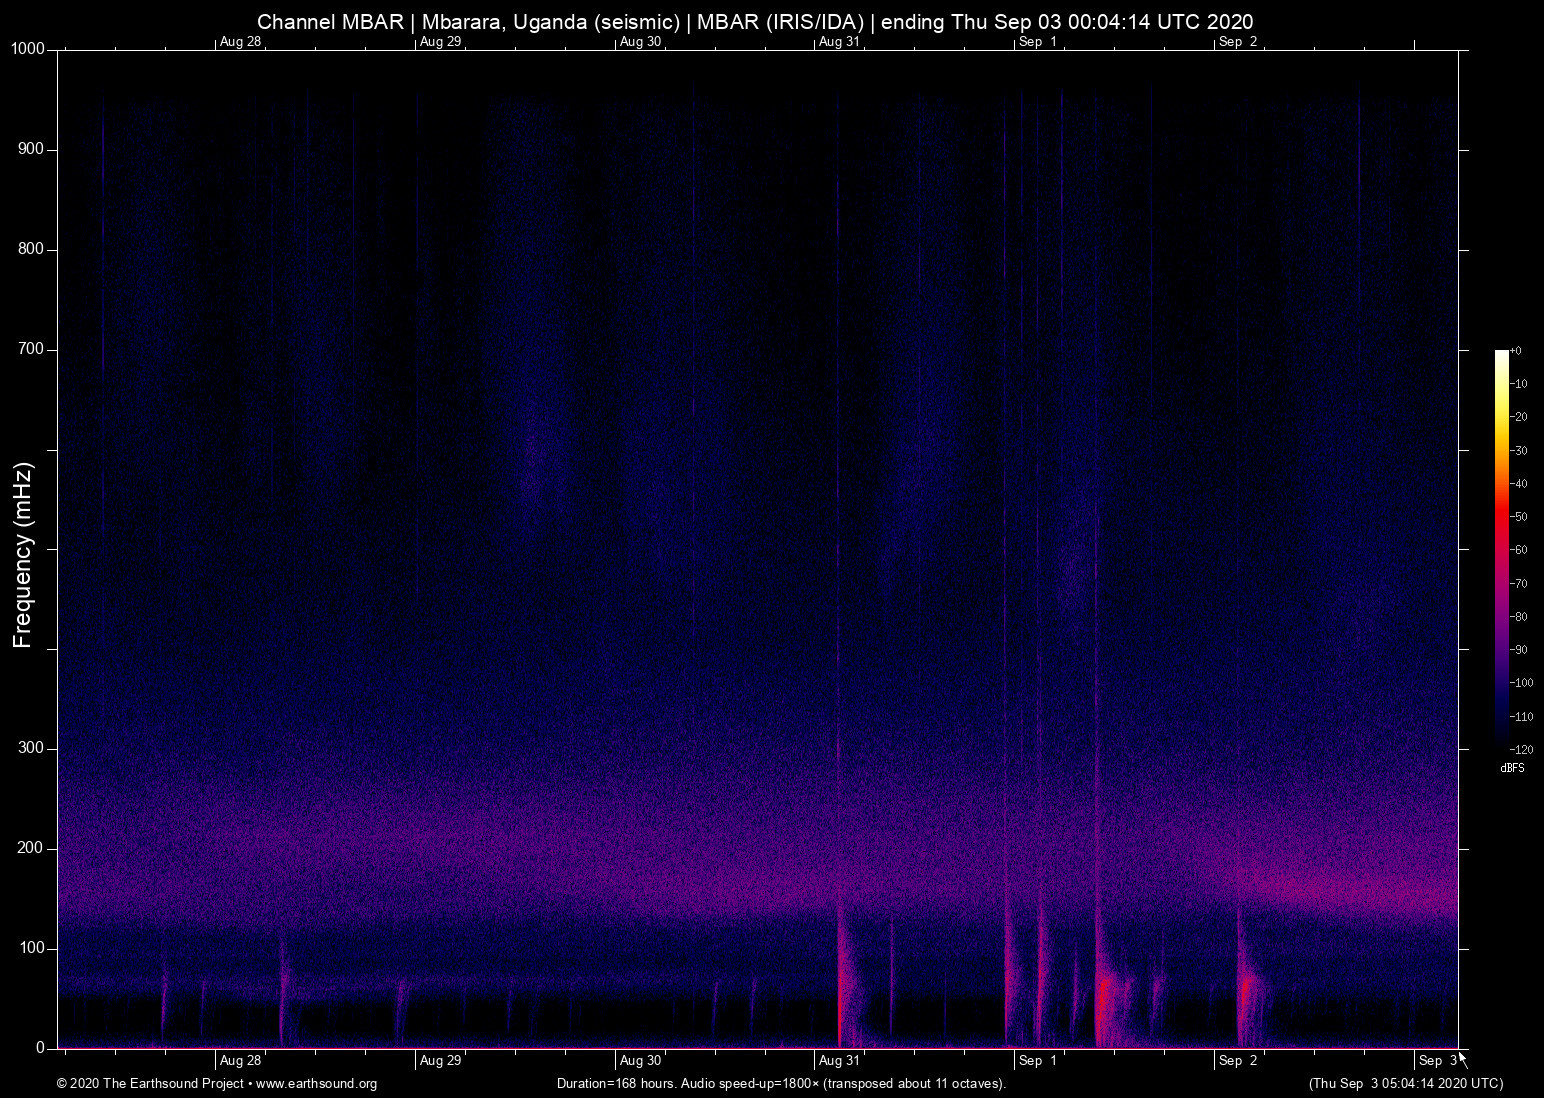
Task: Click the Thu Sep 3 timestamp at bottom right
Action: (1404, 1083)
